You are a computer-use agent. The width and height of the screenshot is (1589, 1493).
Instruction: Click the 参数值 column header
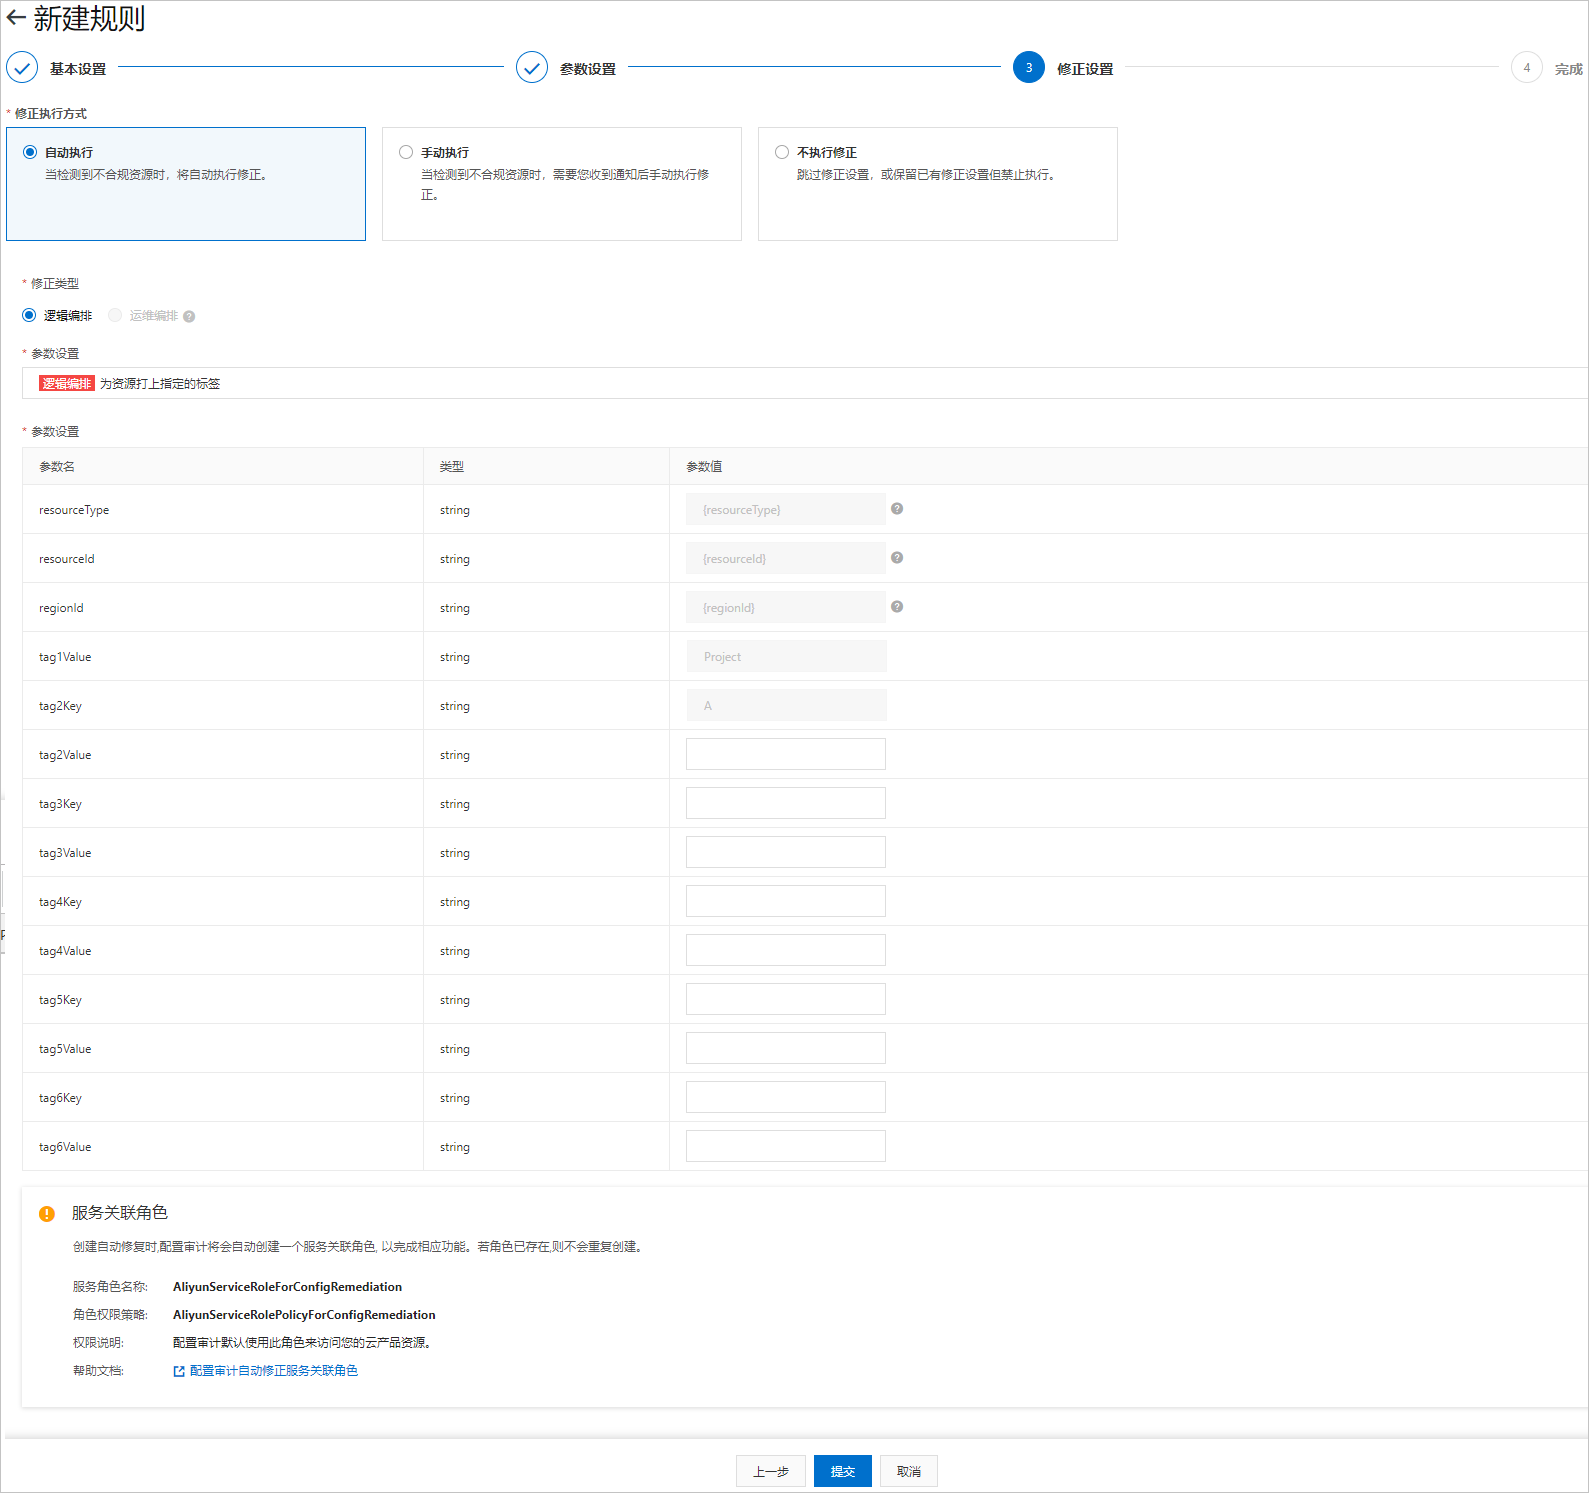point(704,466)
